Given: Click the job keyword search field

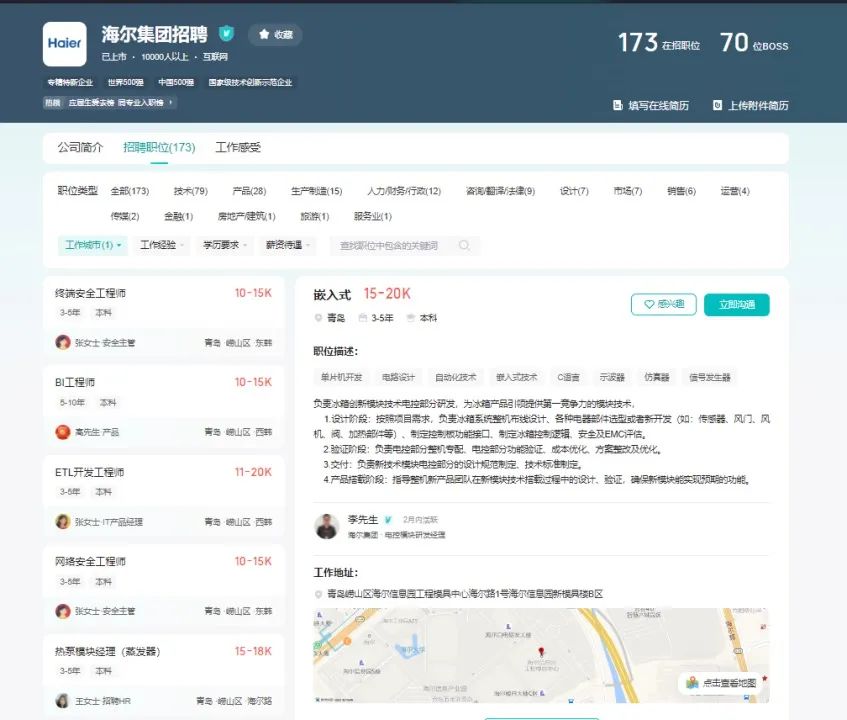Looking at the screenshot, I should pos(404,246).
